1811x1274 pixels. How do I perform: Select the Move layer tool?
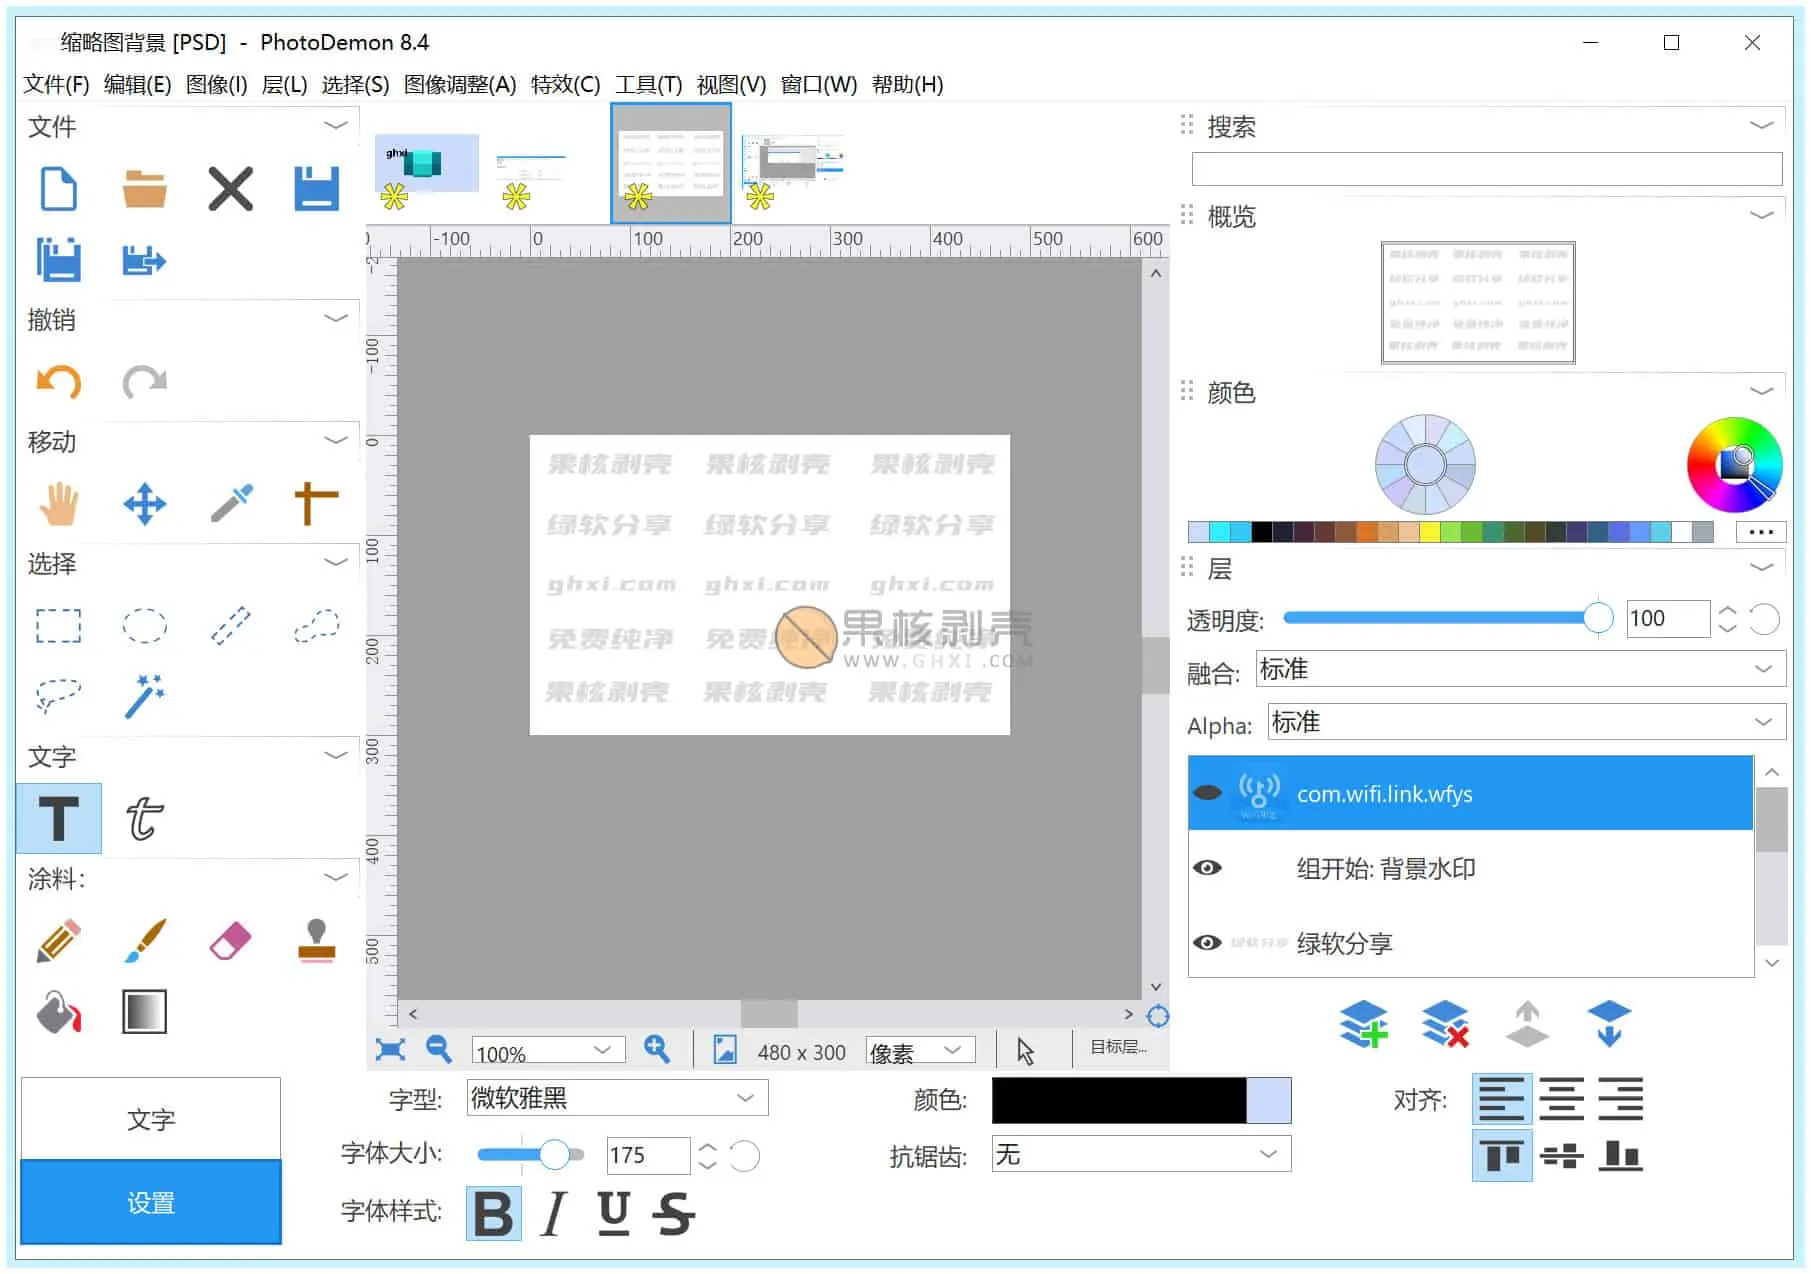pyautogui.click(x=144, y=504)
